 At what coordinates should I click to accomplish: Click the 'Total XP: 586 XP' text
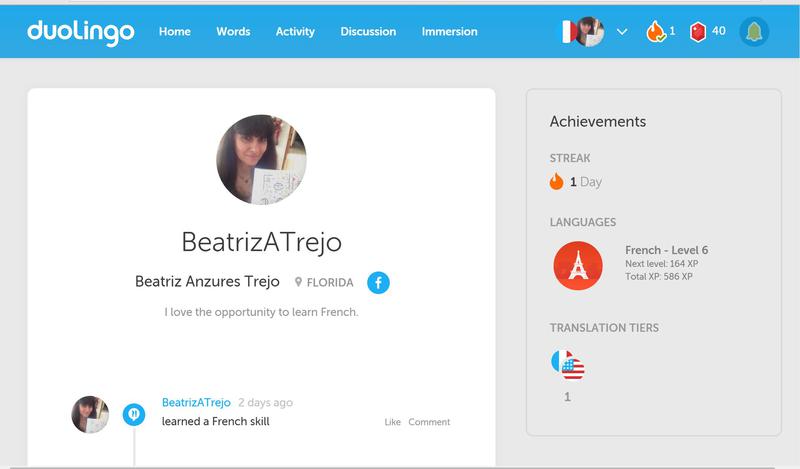pyautogui.click(x=659, y=277)
